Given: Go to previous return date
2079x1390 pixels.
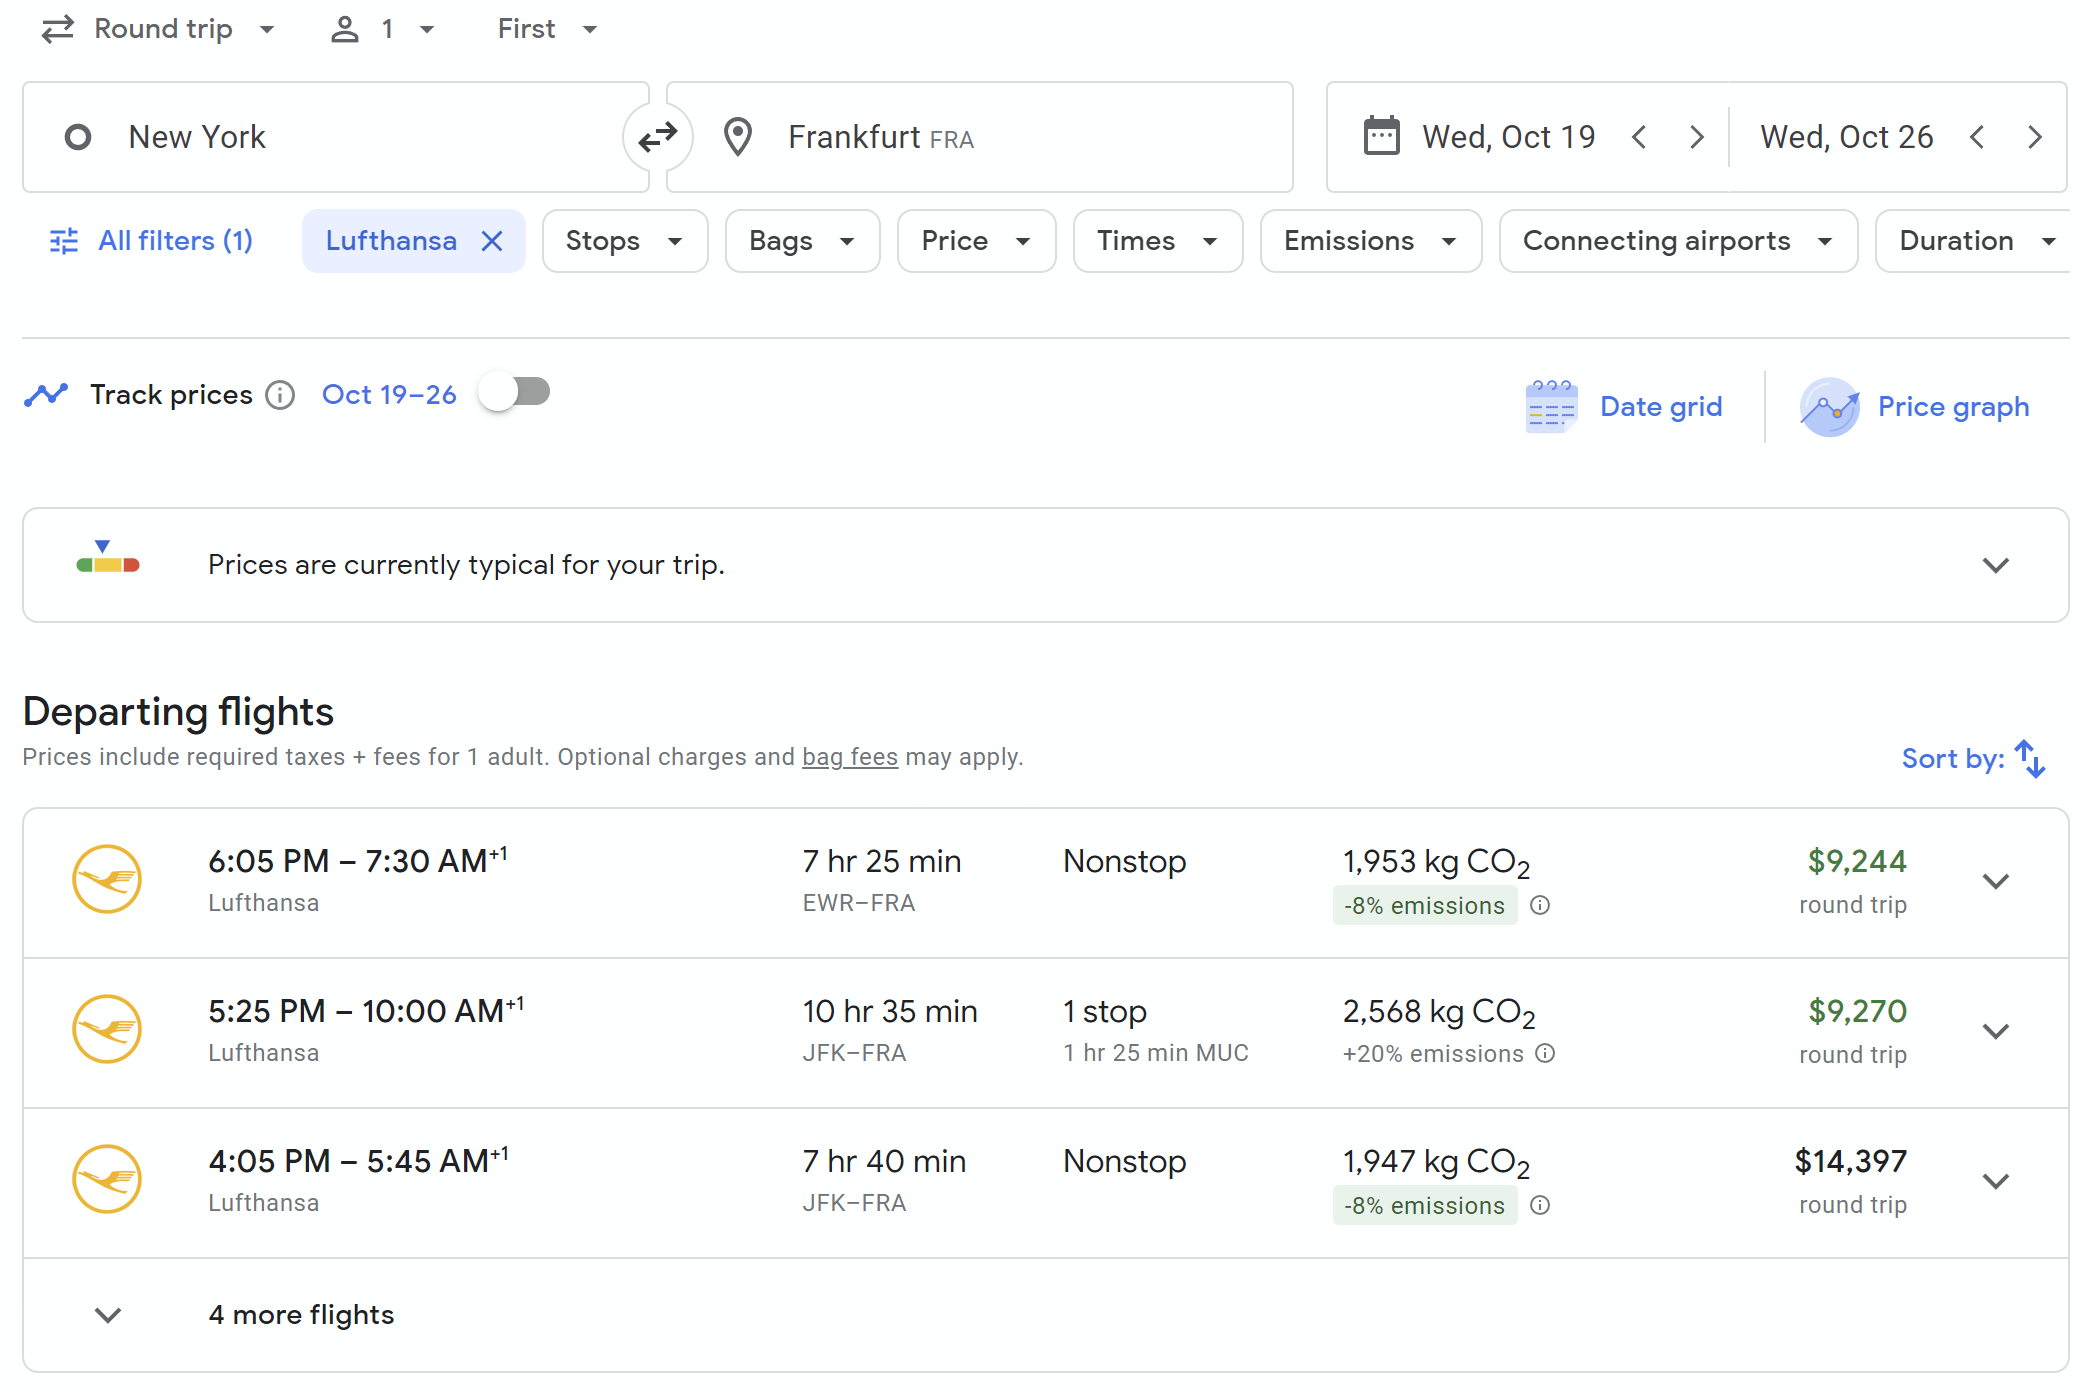Looking at the screenshot, I should (1976, 137).
